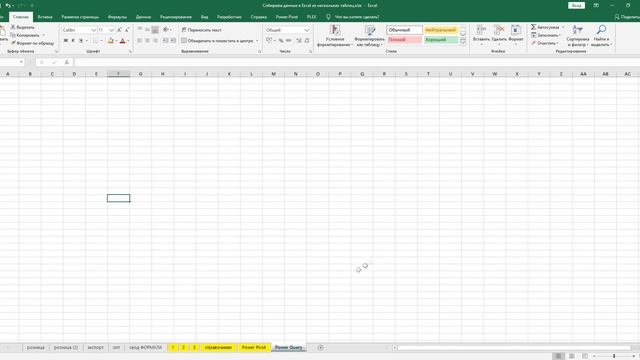
Task: Select the Format Painter brush icon
Action: click(13, 43)
